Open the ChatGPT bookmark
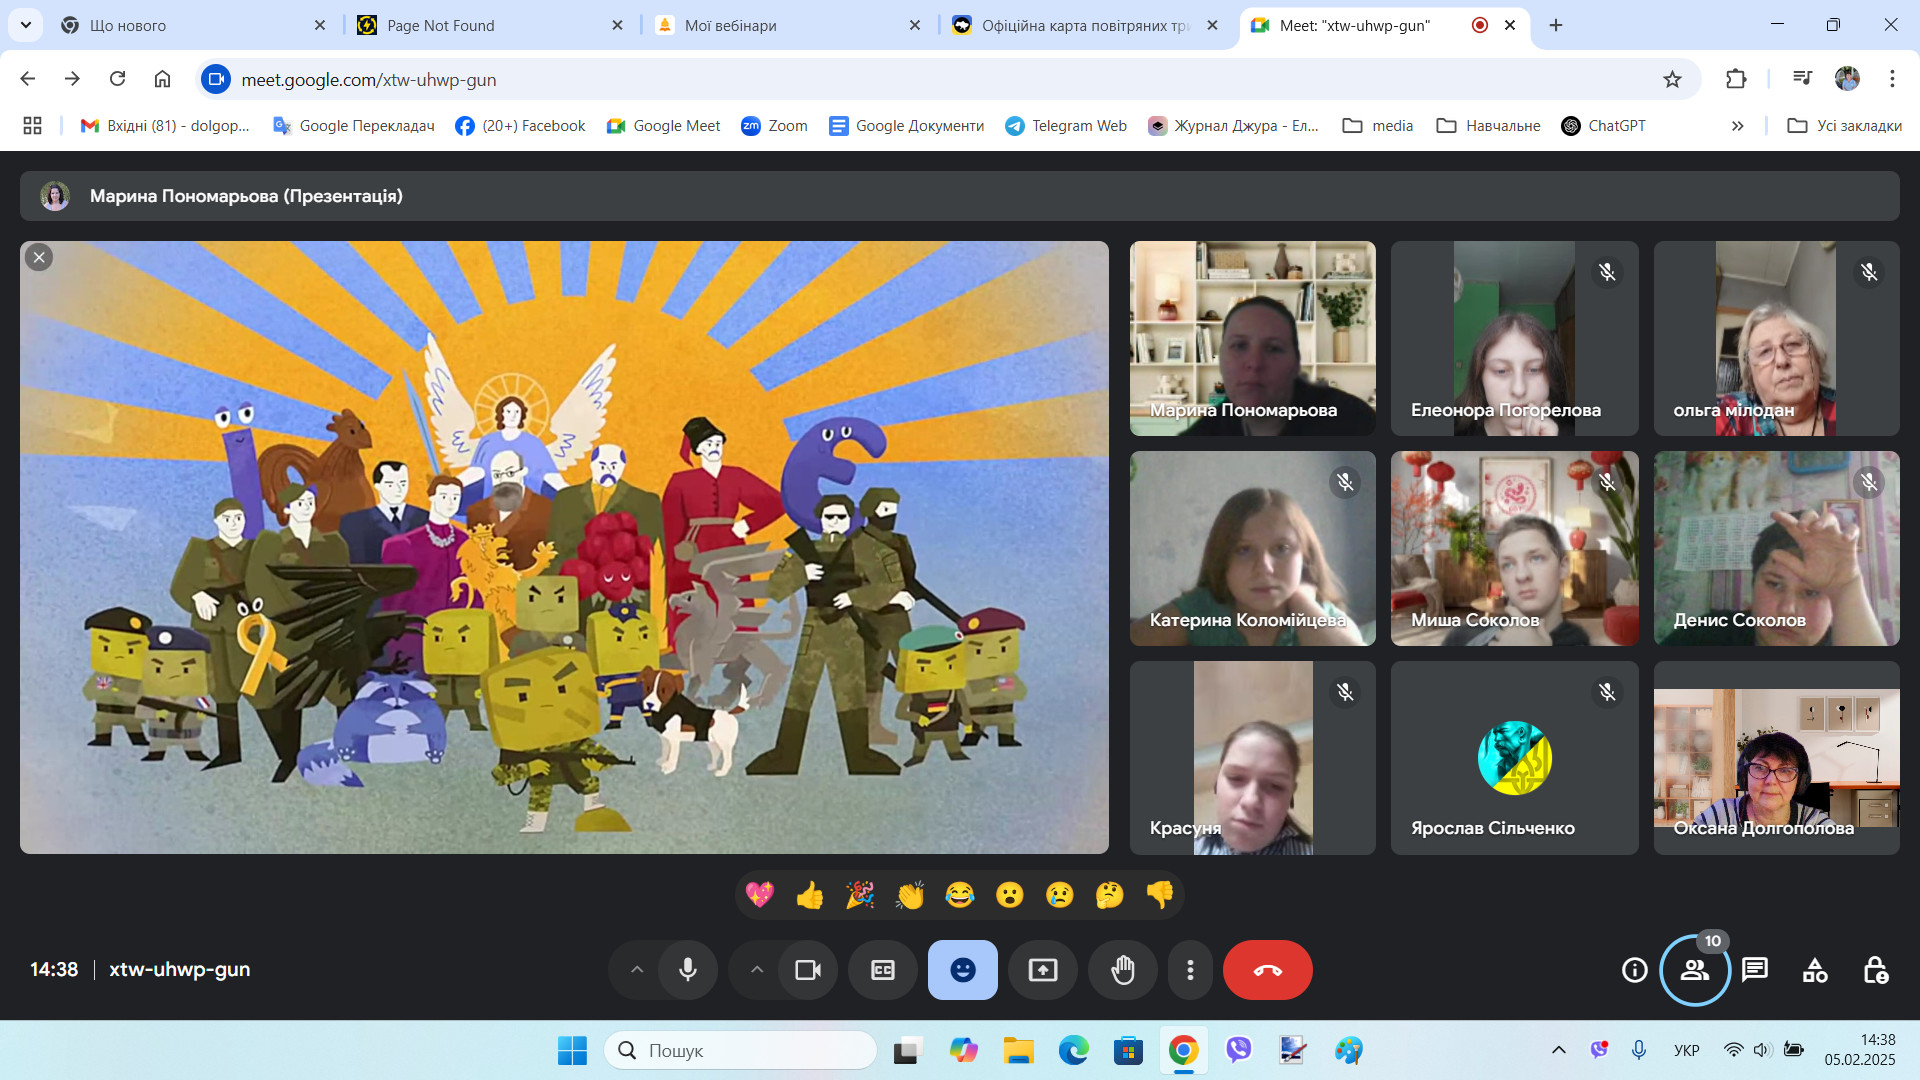 [x=1603, y=126]
